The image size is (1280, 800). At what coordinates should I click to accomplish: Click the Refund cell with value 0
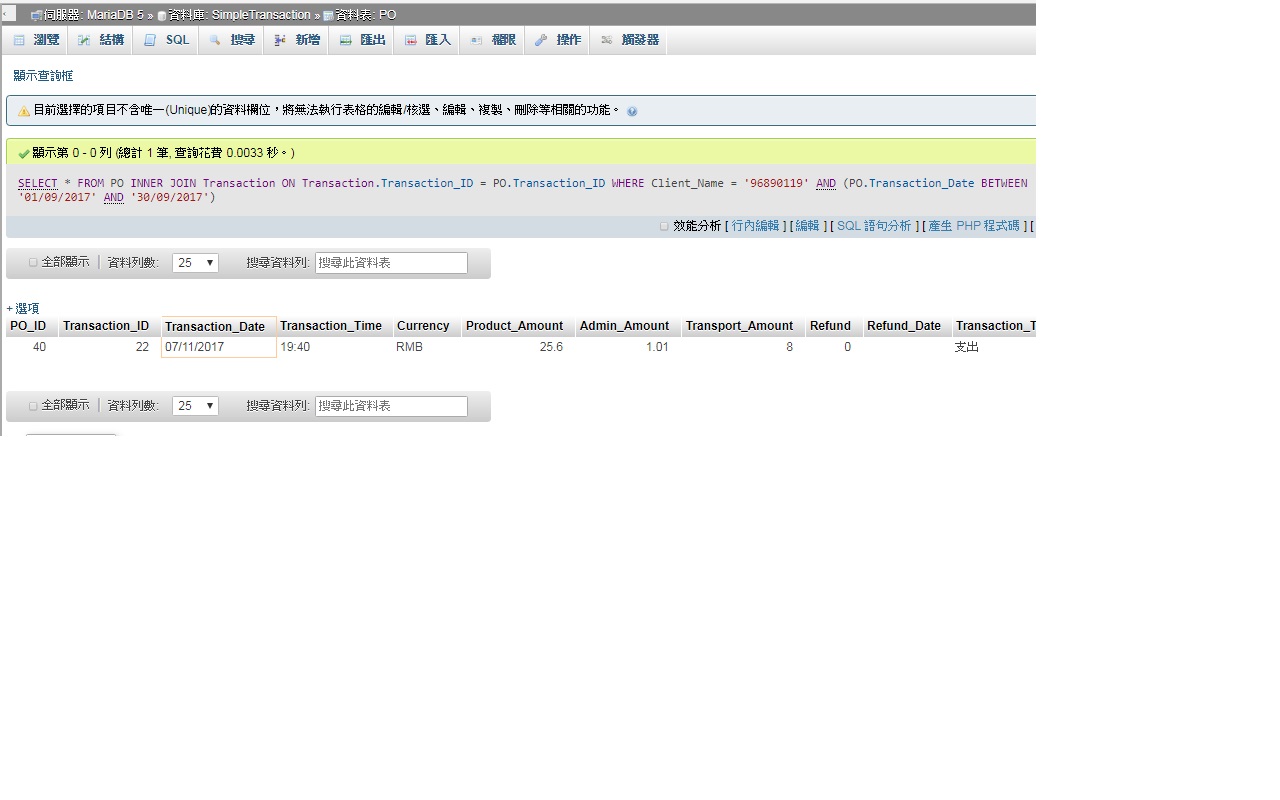coord(834,347)
